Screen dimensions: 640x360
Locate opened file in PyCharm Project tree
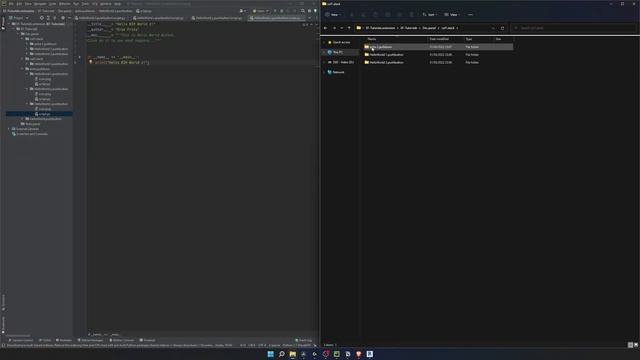tap(42, 18)
